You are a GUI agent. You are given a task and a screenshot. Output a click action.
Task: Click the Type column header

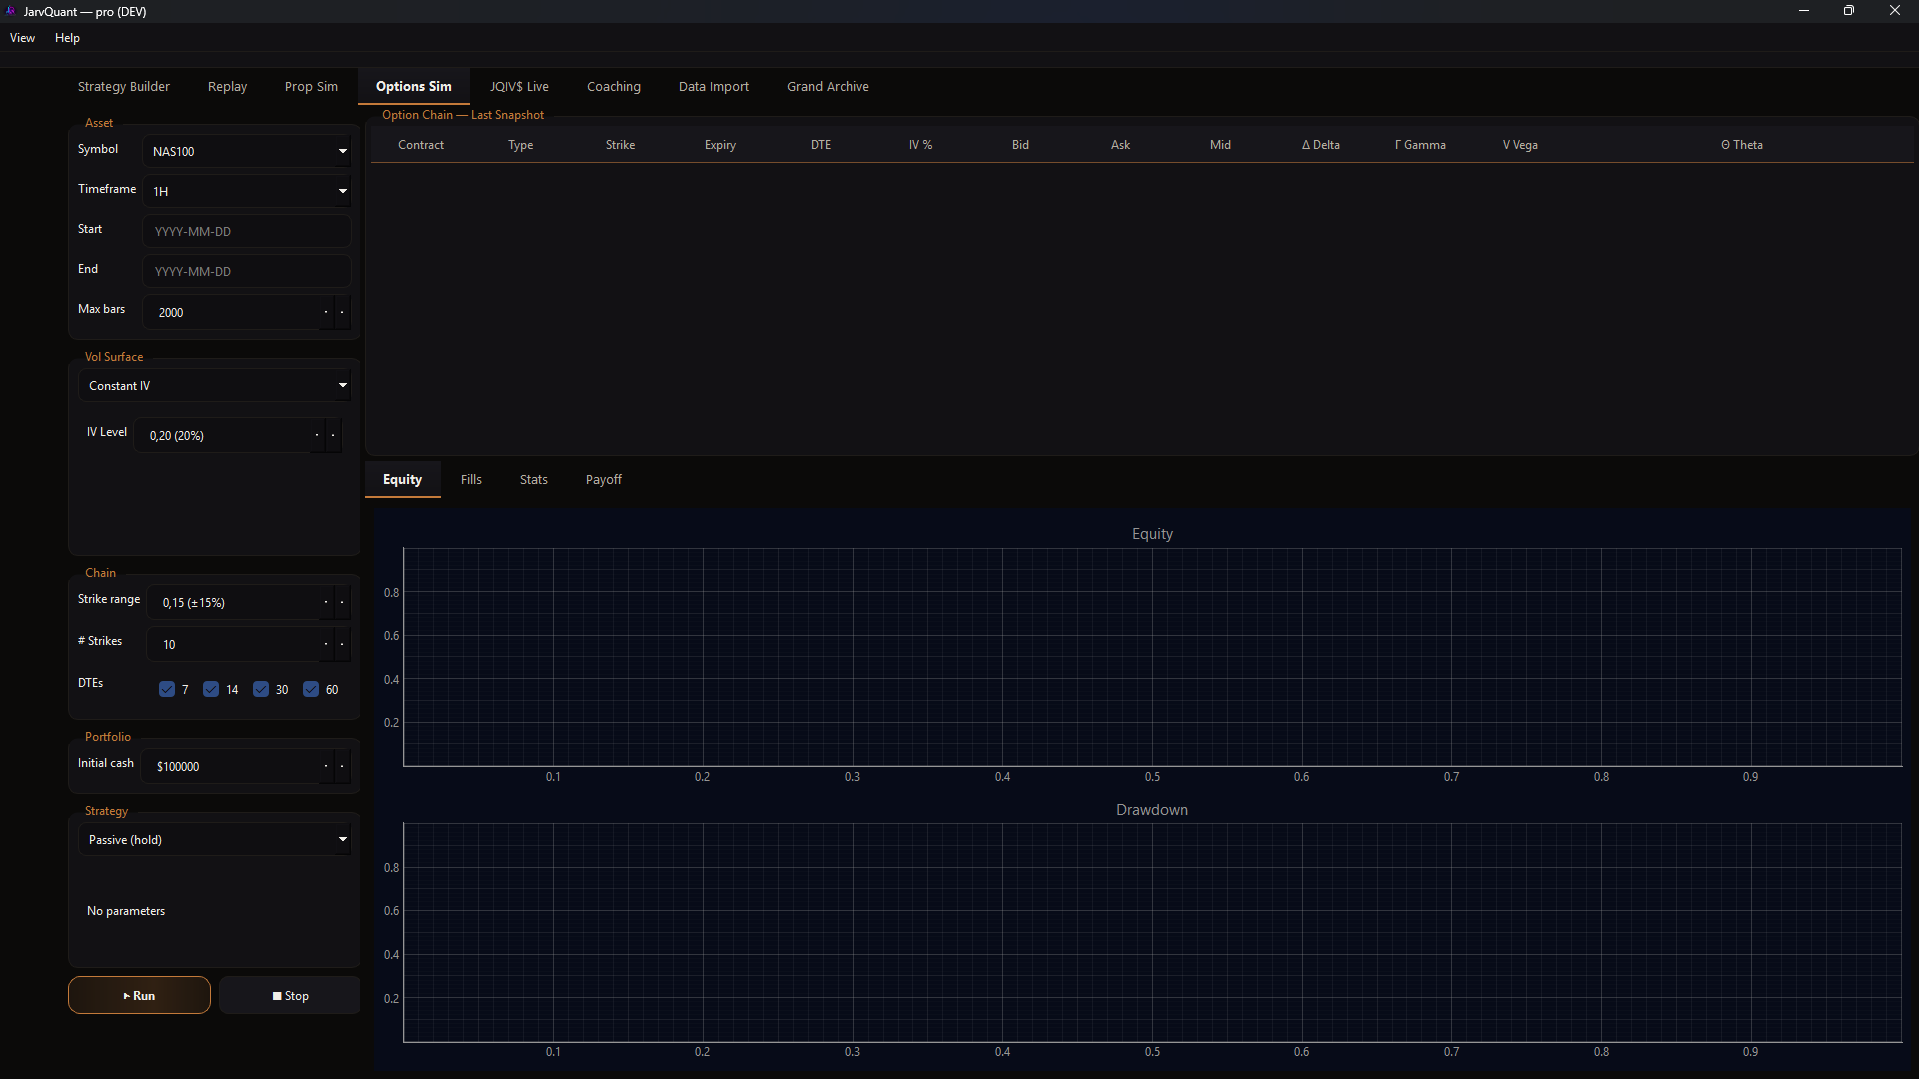[521, 145]
